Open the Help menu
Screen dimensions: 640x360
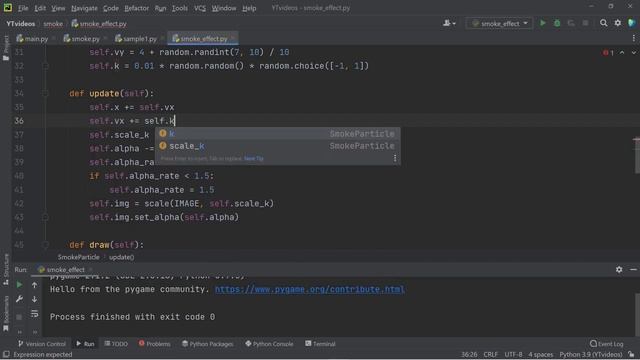tap(249, 8)
